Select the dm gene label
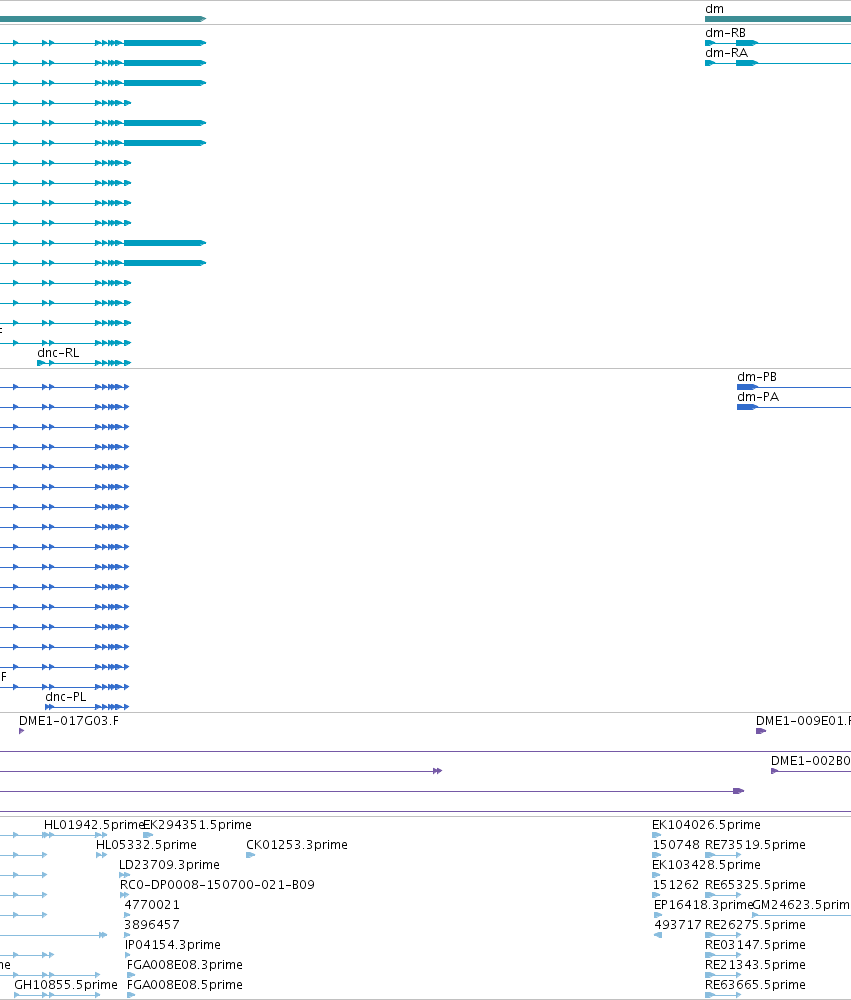 coord(714,9)
